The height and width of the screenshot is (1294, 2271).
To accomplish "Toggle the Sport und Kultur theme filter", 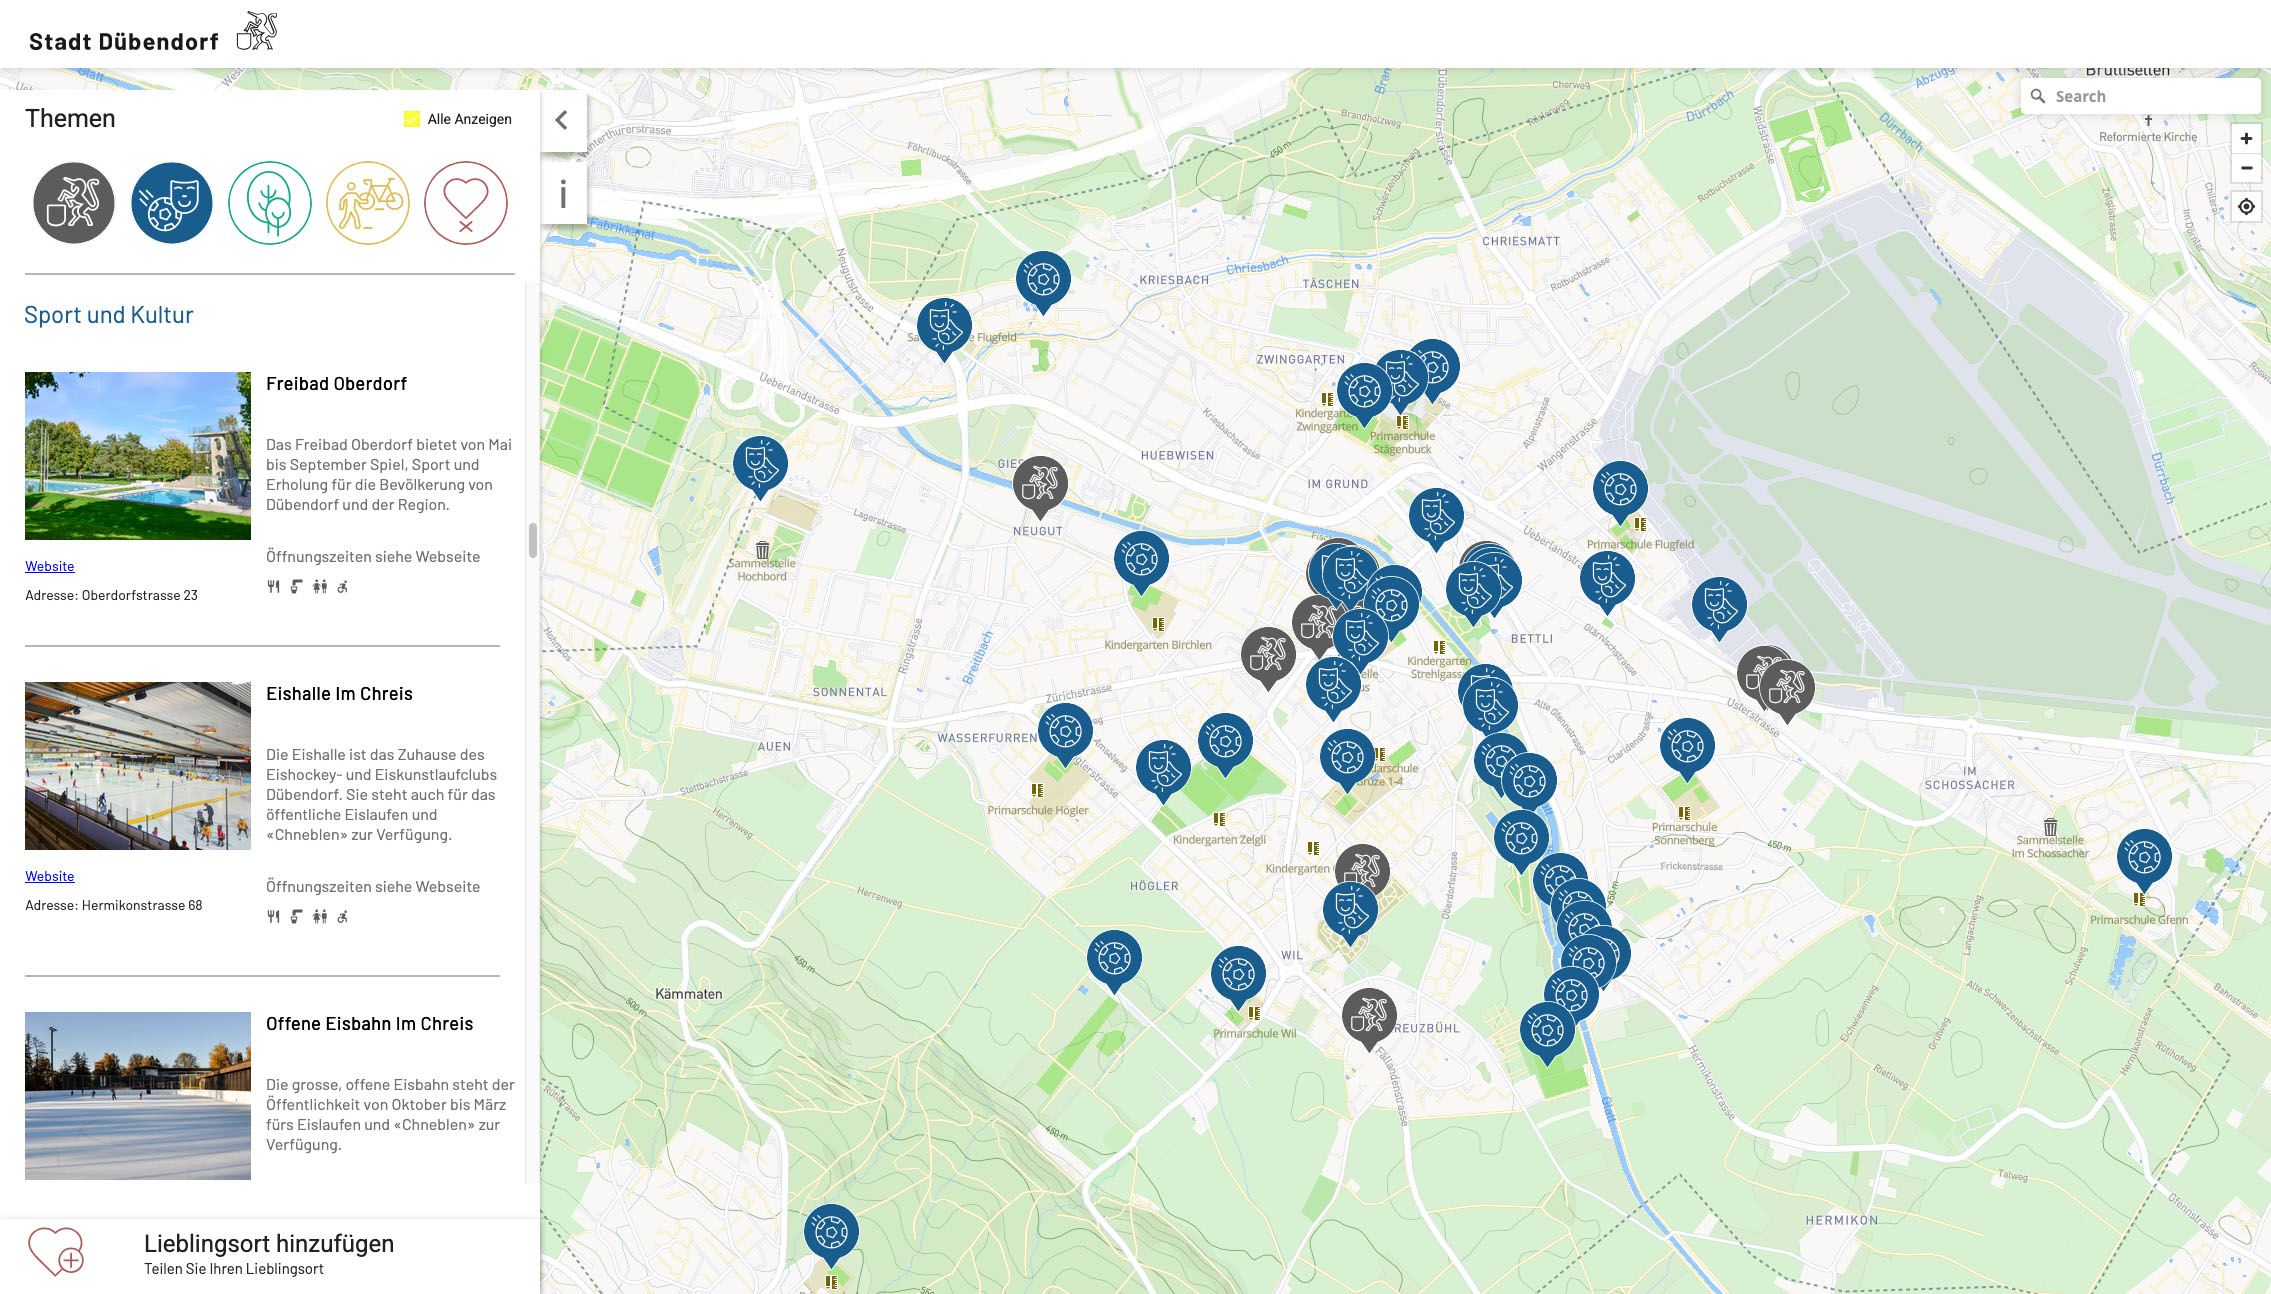I will pos(172,203).
